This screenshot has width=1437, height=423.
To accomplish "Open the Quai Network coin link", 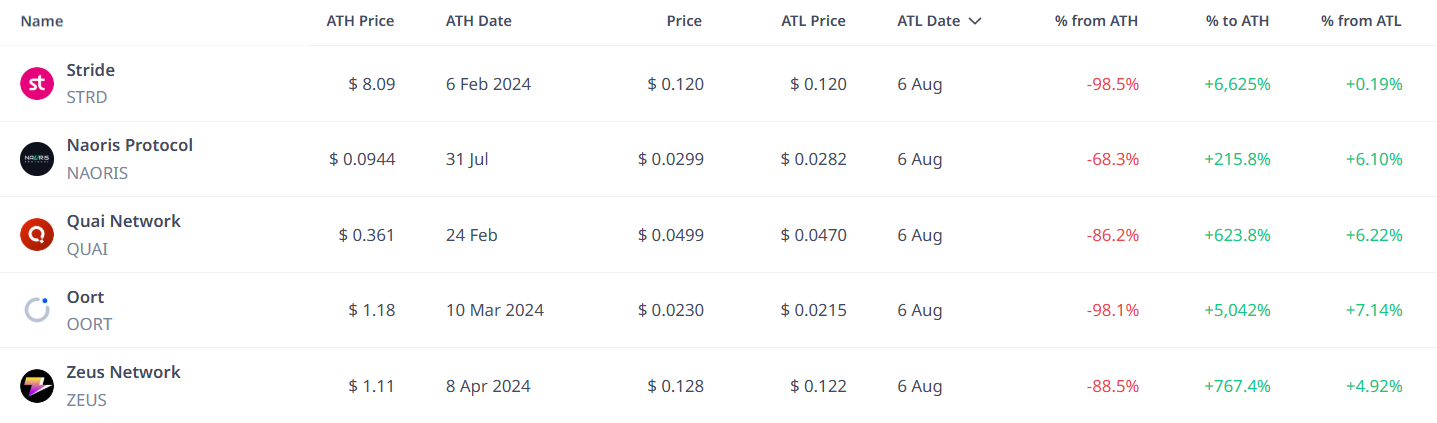I will pos(123,221).
